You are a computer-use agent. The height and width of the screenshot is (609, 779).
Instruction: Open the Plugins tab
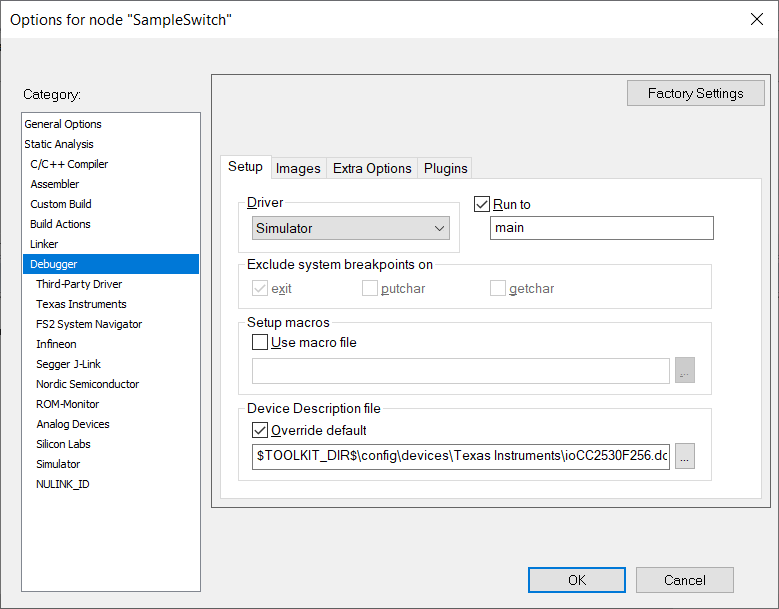click(445, 168)
